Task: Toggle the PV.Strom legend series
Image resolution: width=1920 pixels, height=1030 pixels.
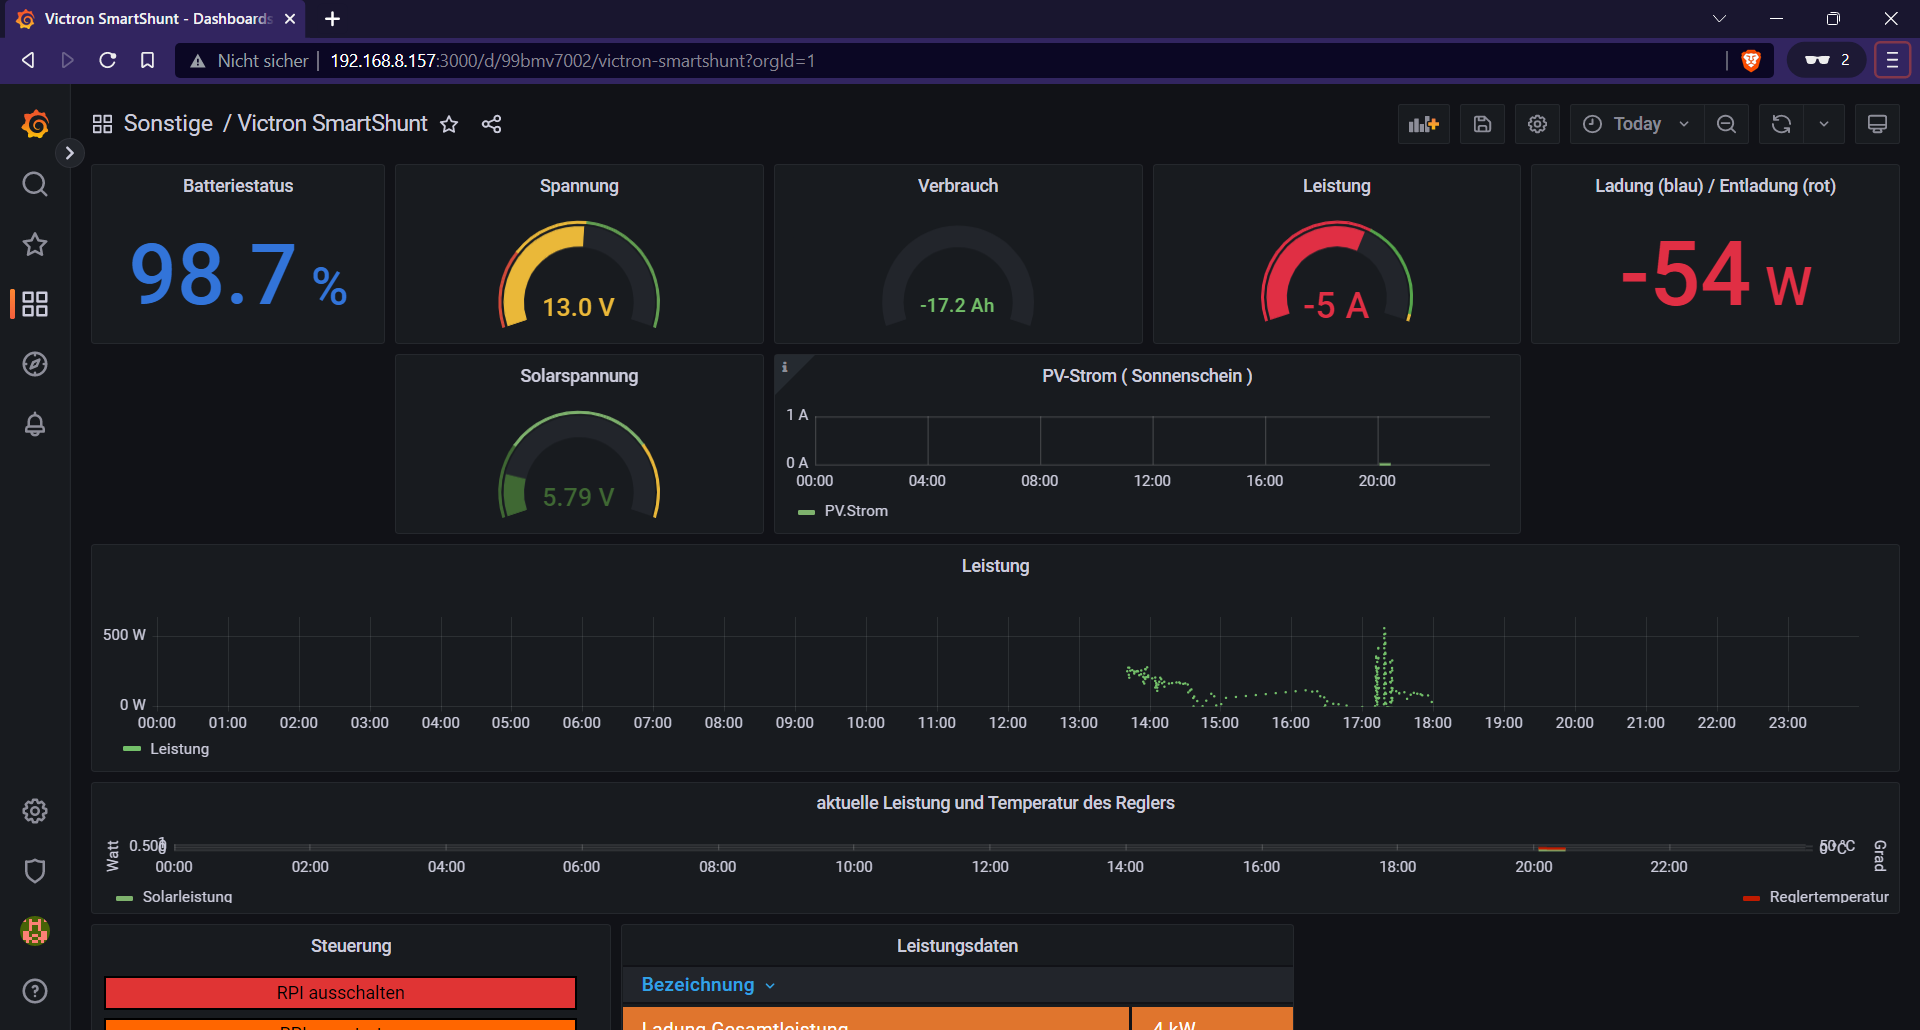Action: pos(855,511)
